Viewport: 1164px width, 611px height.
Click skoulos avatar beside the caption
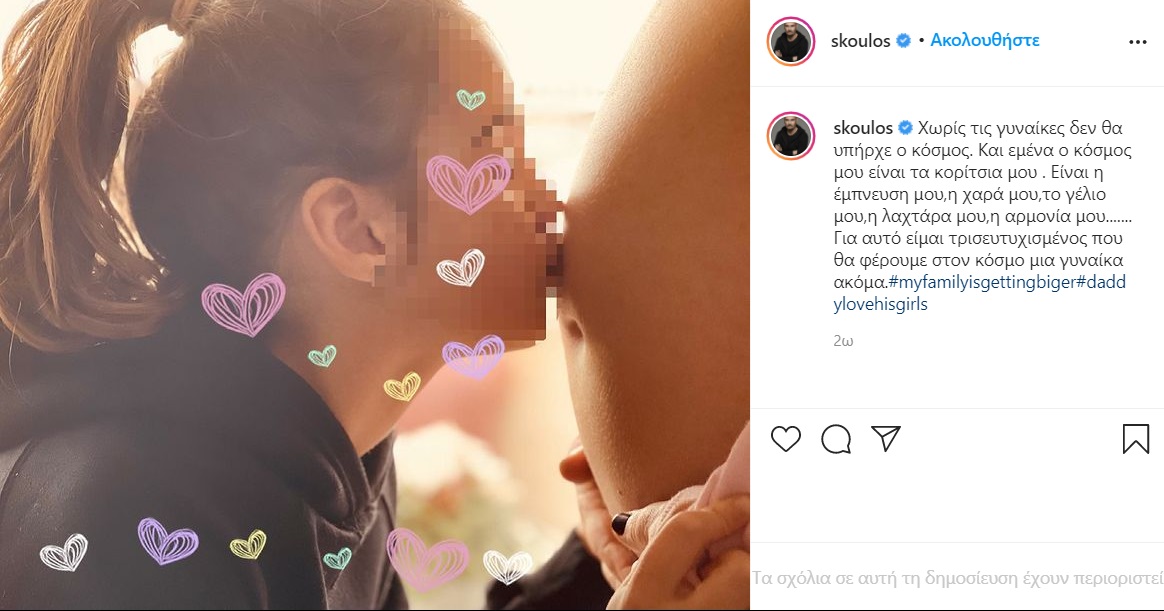point(791,137)
